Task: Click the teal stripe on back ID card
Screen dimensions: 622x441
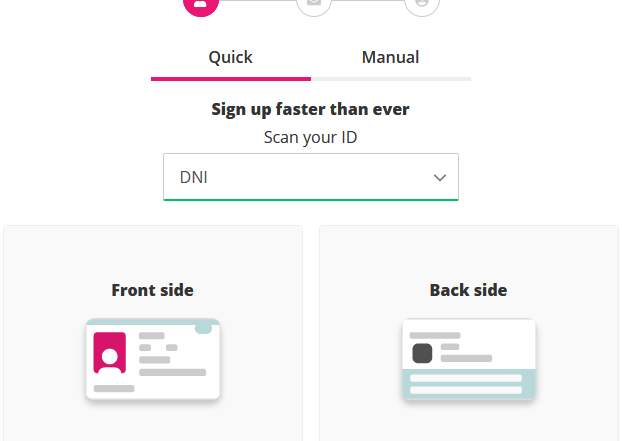Action: point(469,383)
